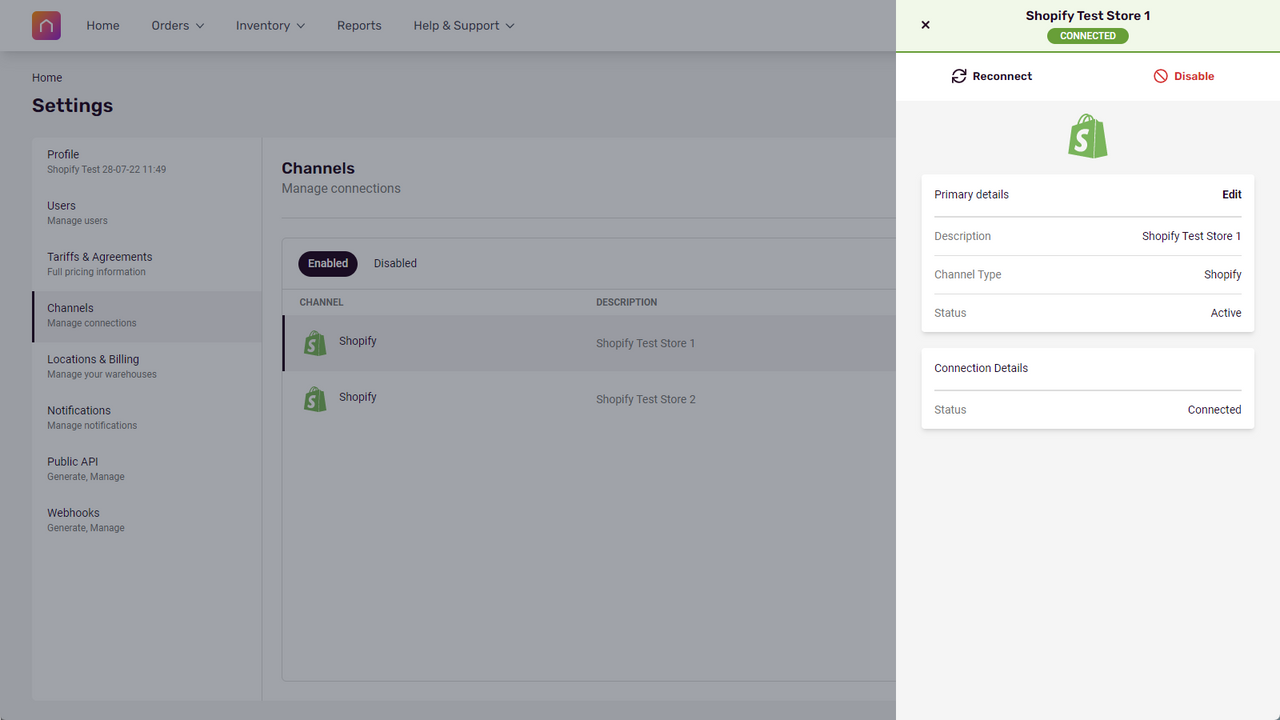Click the green CONNECTED status badge
Viewport: 1280px width, 720px height.
click(x=1088, y=36)
